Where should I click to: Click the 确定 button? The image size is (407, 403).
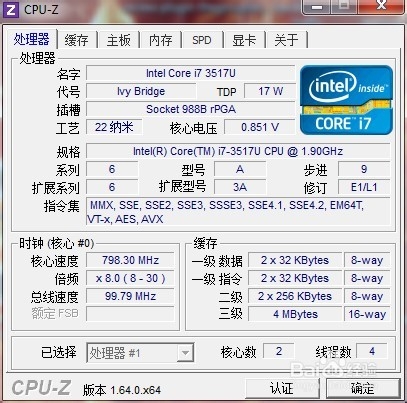pos(362,388)
